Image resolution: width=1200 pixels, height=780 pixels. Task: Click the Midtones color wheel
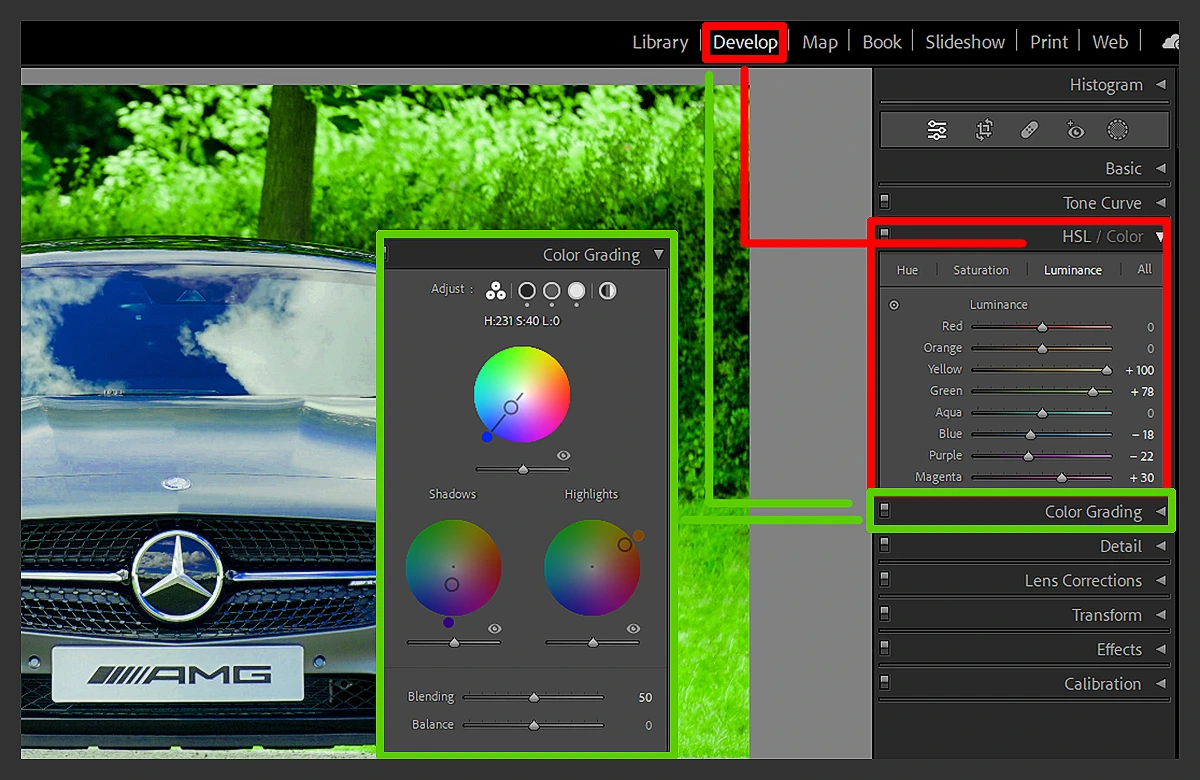[522, 395]
